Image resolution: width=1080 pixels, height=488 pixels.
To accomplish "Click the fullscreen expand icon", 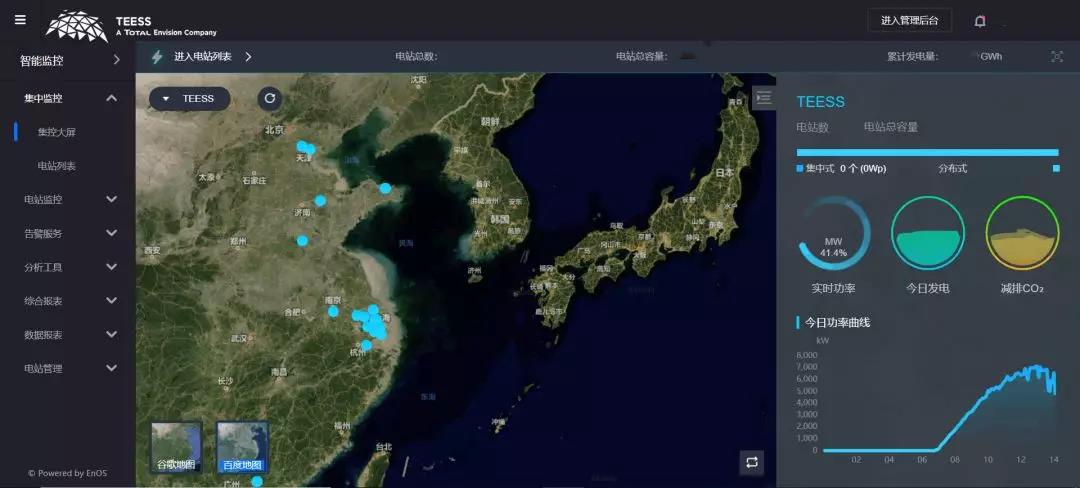I will click(x=1057, y=57).
